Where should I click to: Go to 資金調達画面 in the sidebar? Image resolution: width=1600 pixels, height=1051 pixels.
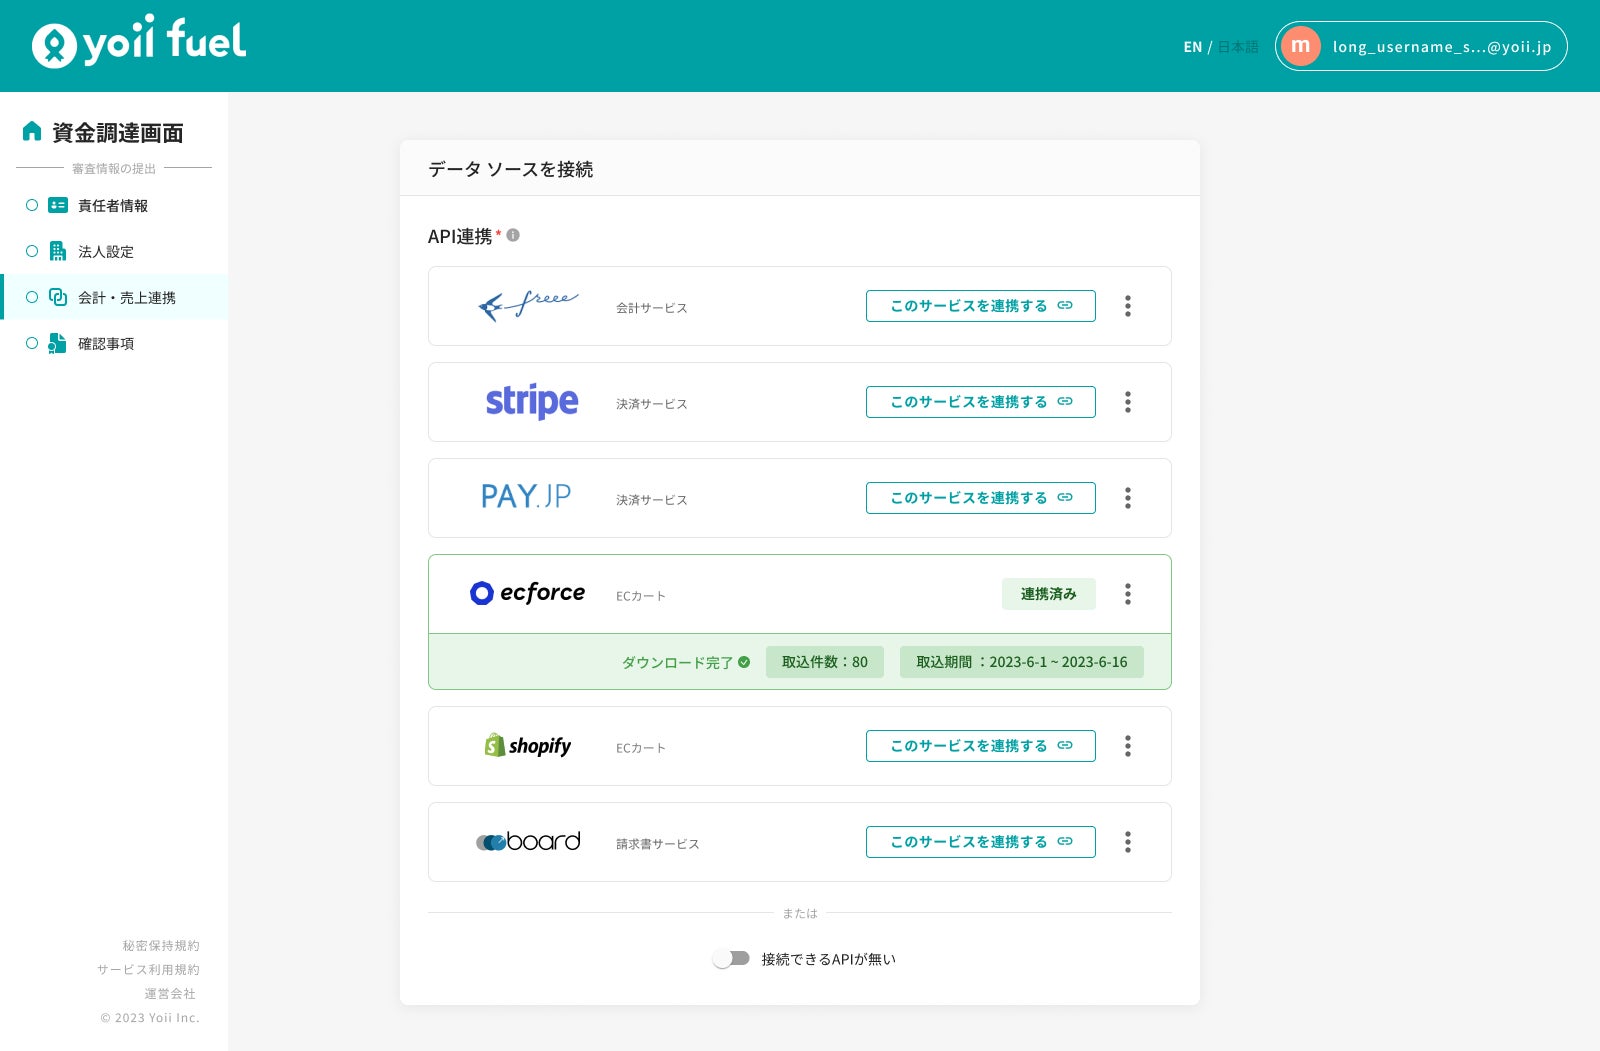[x=117, y=132]
